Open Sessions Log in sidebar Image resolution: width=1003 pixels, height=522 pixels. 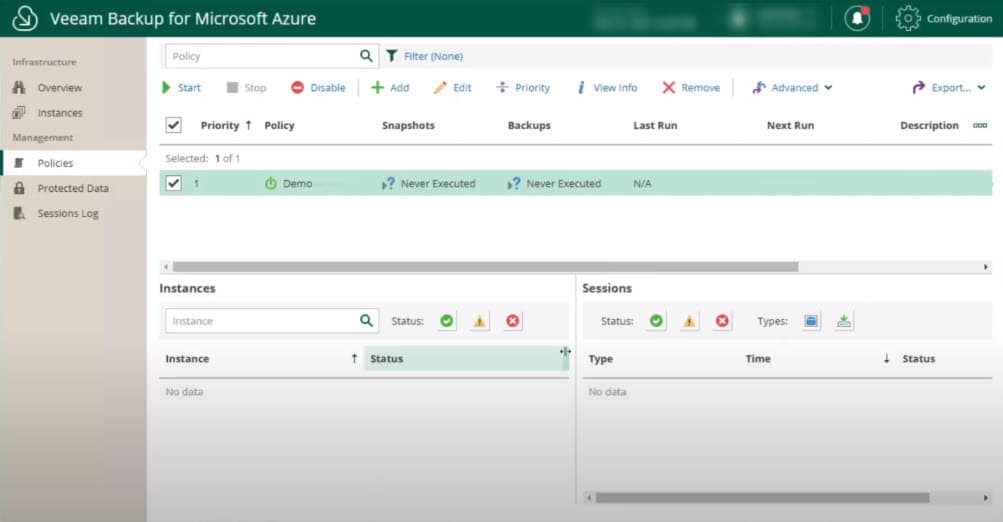pyautogui.click(x=68, y=213)
